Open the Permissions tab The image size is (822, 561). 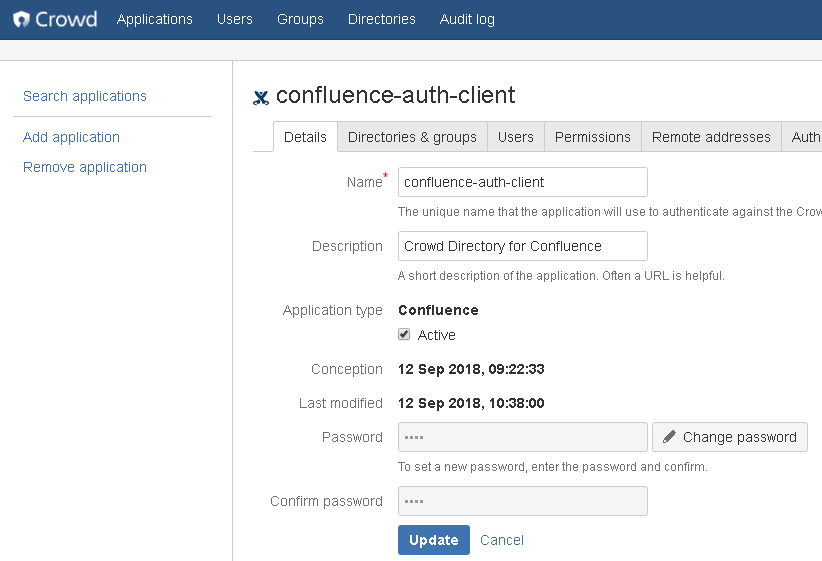coord(593,137)
